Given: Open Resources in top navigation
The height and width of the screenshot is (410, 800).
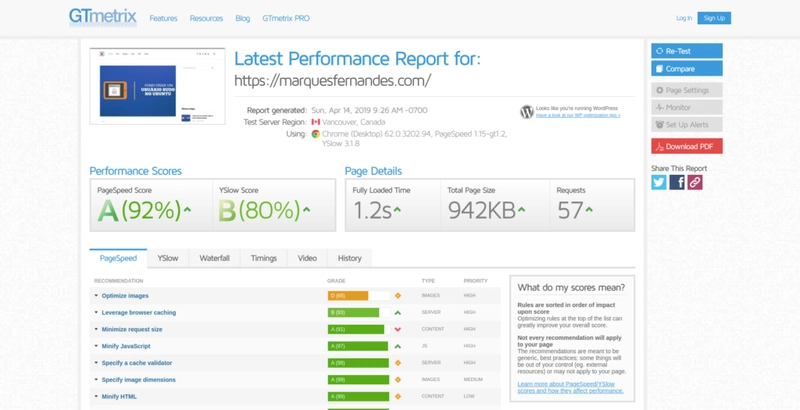Looking at the screenshot, I should (x=206, y=18).
